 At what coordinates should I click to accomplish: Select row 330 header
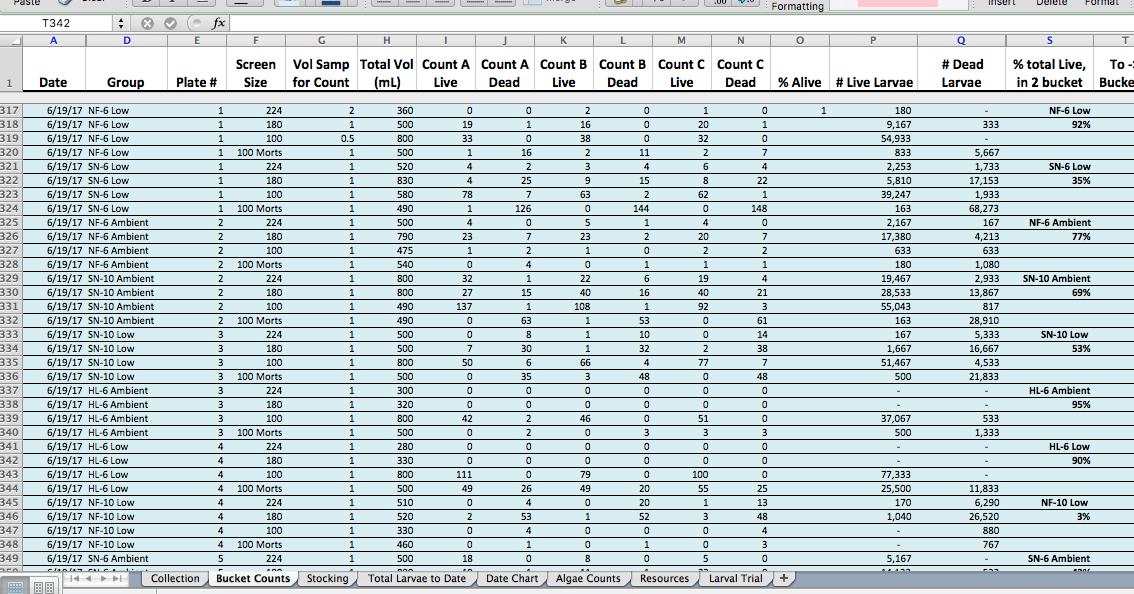point(10,292)
